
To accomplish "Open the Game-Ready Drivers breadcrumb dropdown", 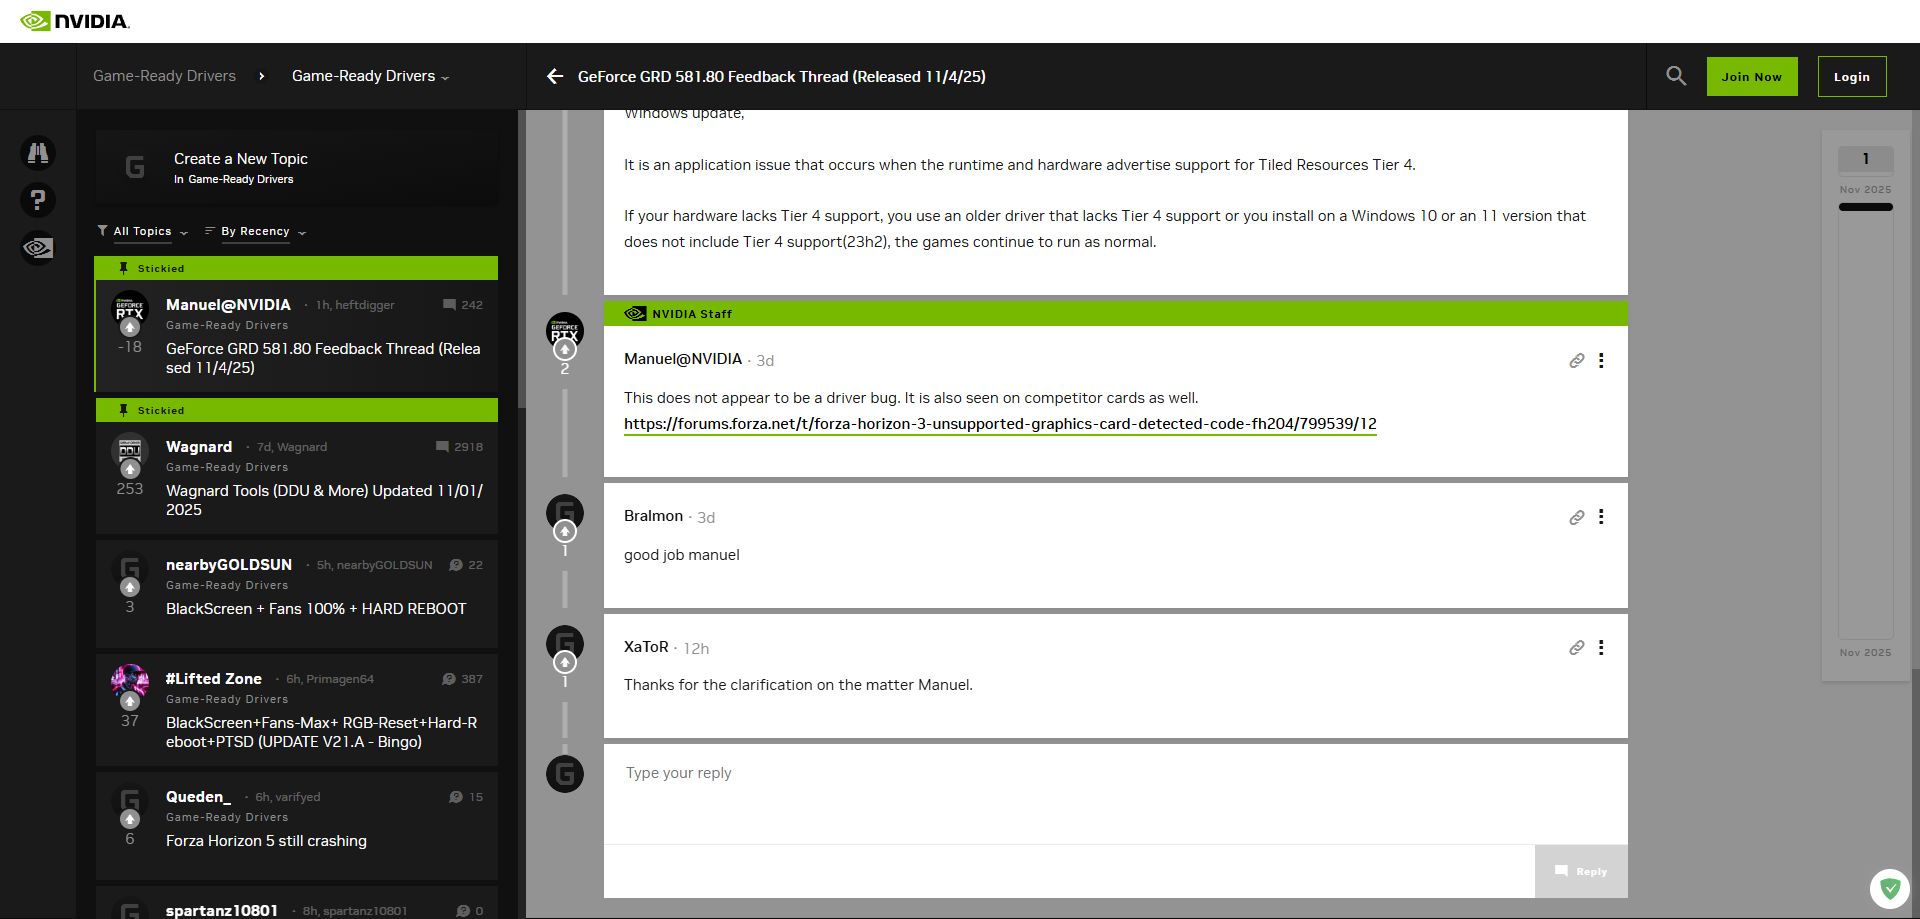I will click(x=370, y=76).
